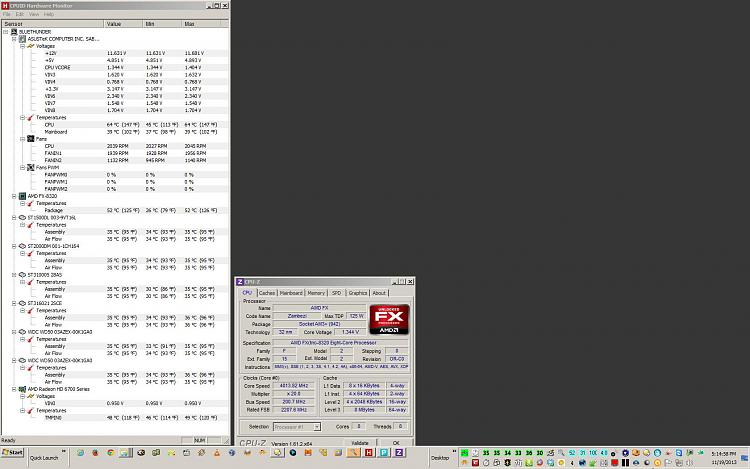Collapse the ST310005 drive node
Image resolution: width=750 pixels, height=469 pixels.
[x=14, y=275]
